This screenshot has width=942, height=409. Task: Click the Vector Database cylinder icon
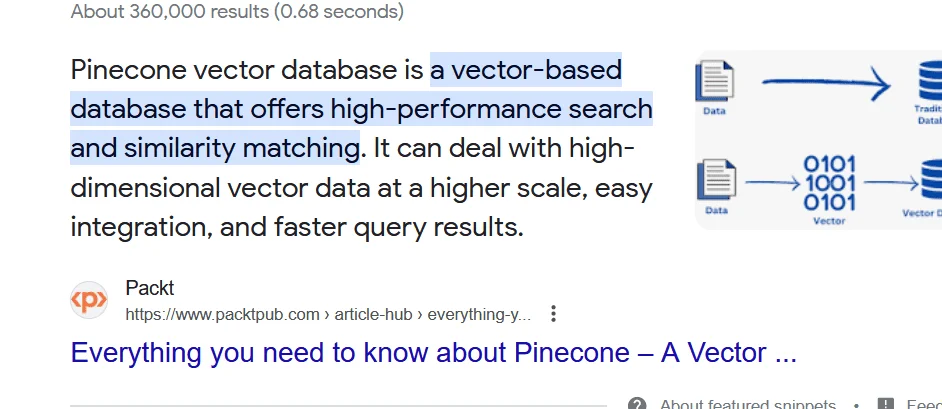[x=932, y=180]
